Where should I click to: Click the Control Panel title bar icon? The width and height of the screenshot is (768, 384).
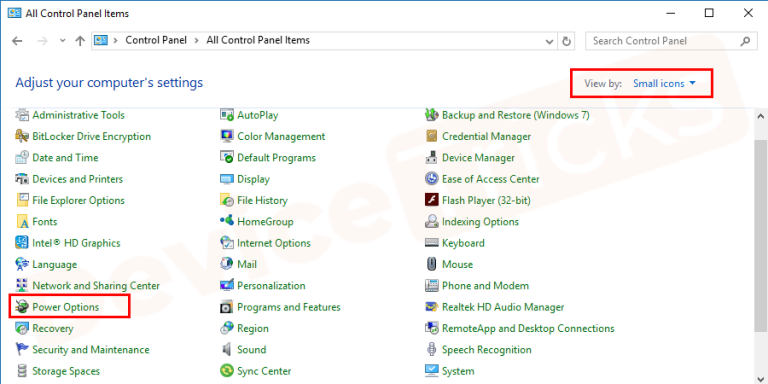click(14, 13)
